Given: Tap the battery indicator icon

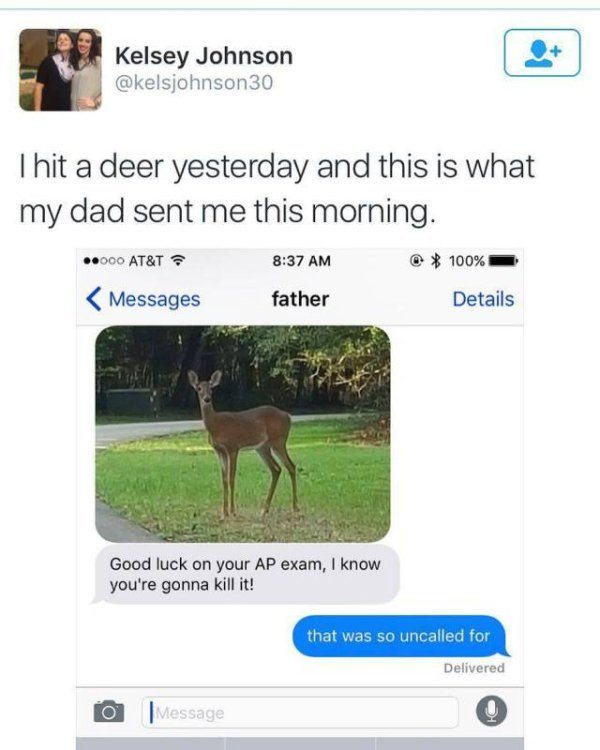Looking at the screenshot, I should 503,261.
